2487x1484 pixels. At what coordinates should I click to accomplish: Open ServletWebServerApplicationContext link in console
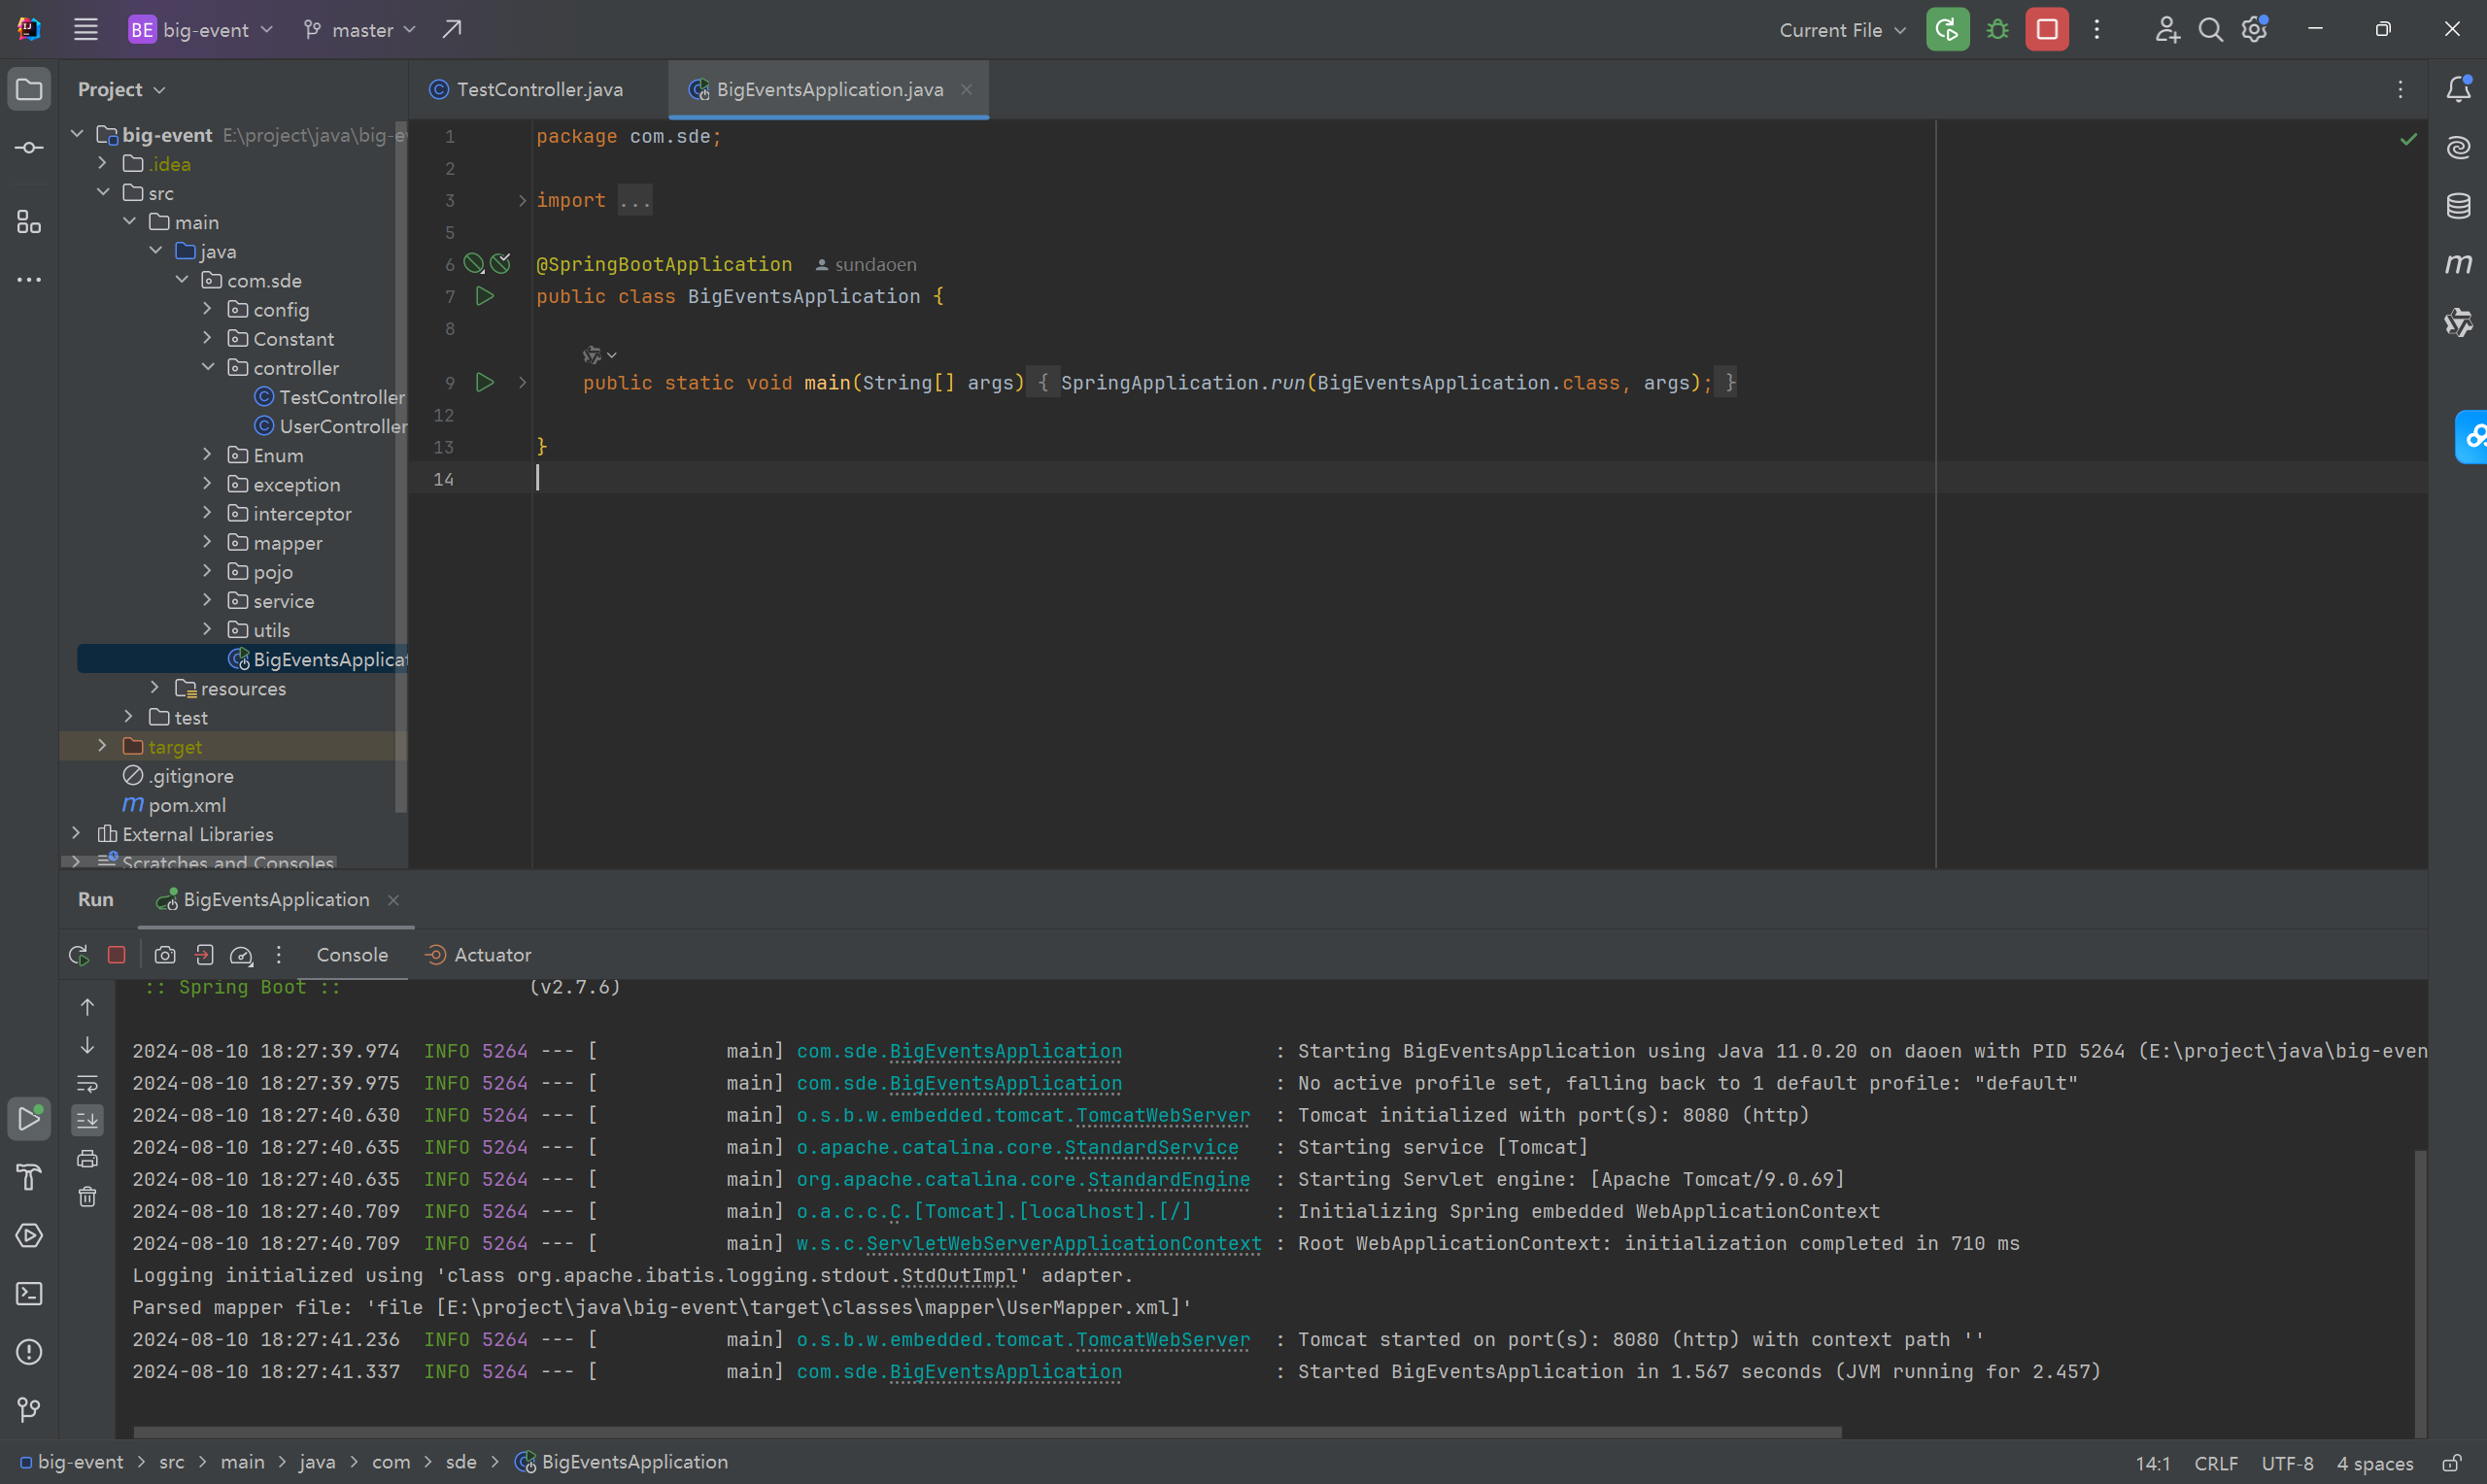[x=1064, y=1243]
